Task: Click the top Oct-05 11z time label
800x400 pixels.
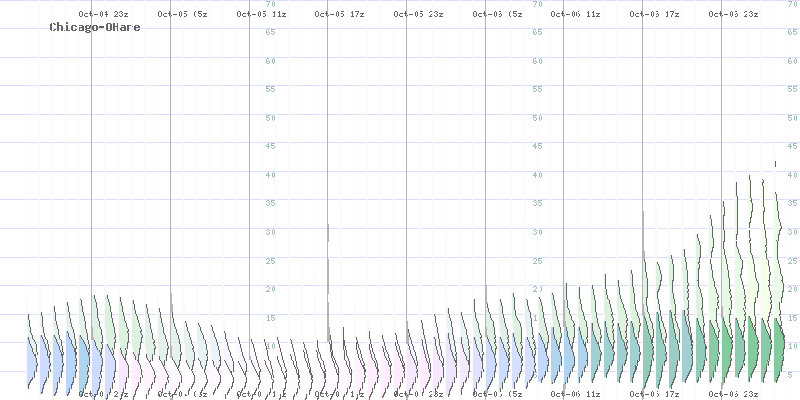Action: point(261,14)
